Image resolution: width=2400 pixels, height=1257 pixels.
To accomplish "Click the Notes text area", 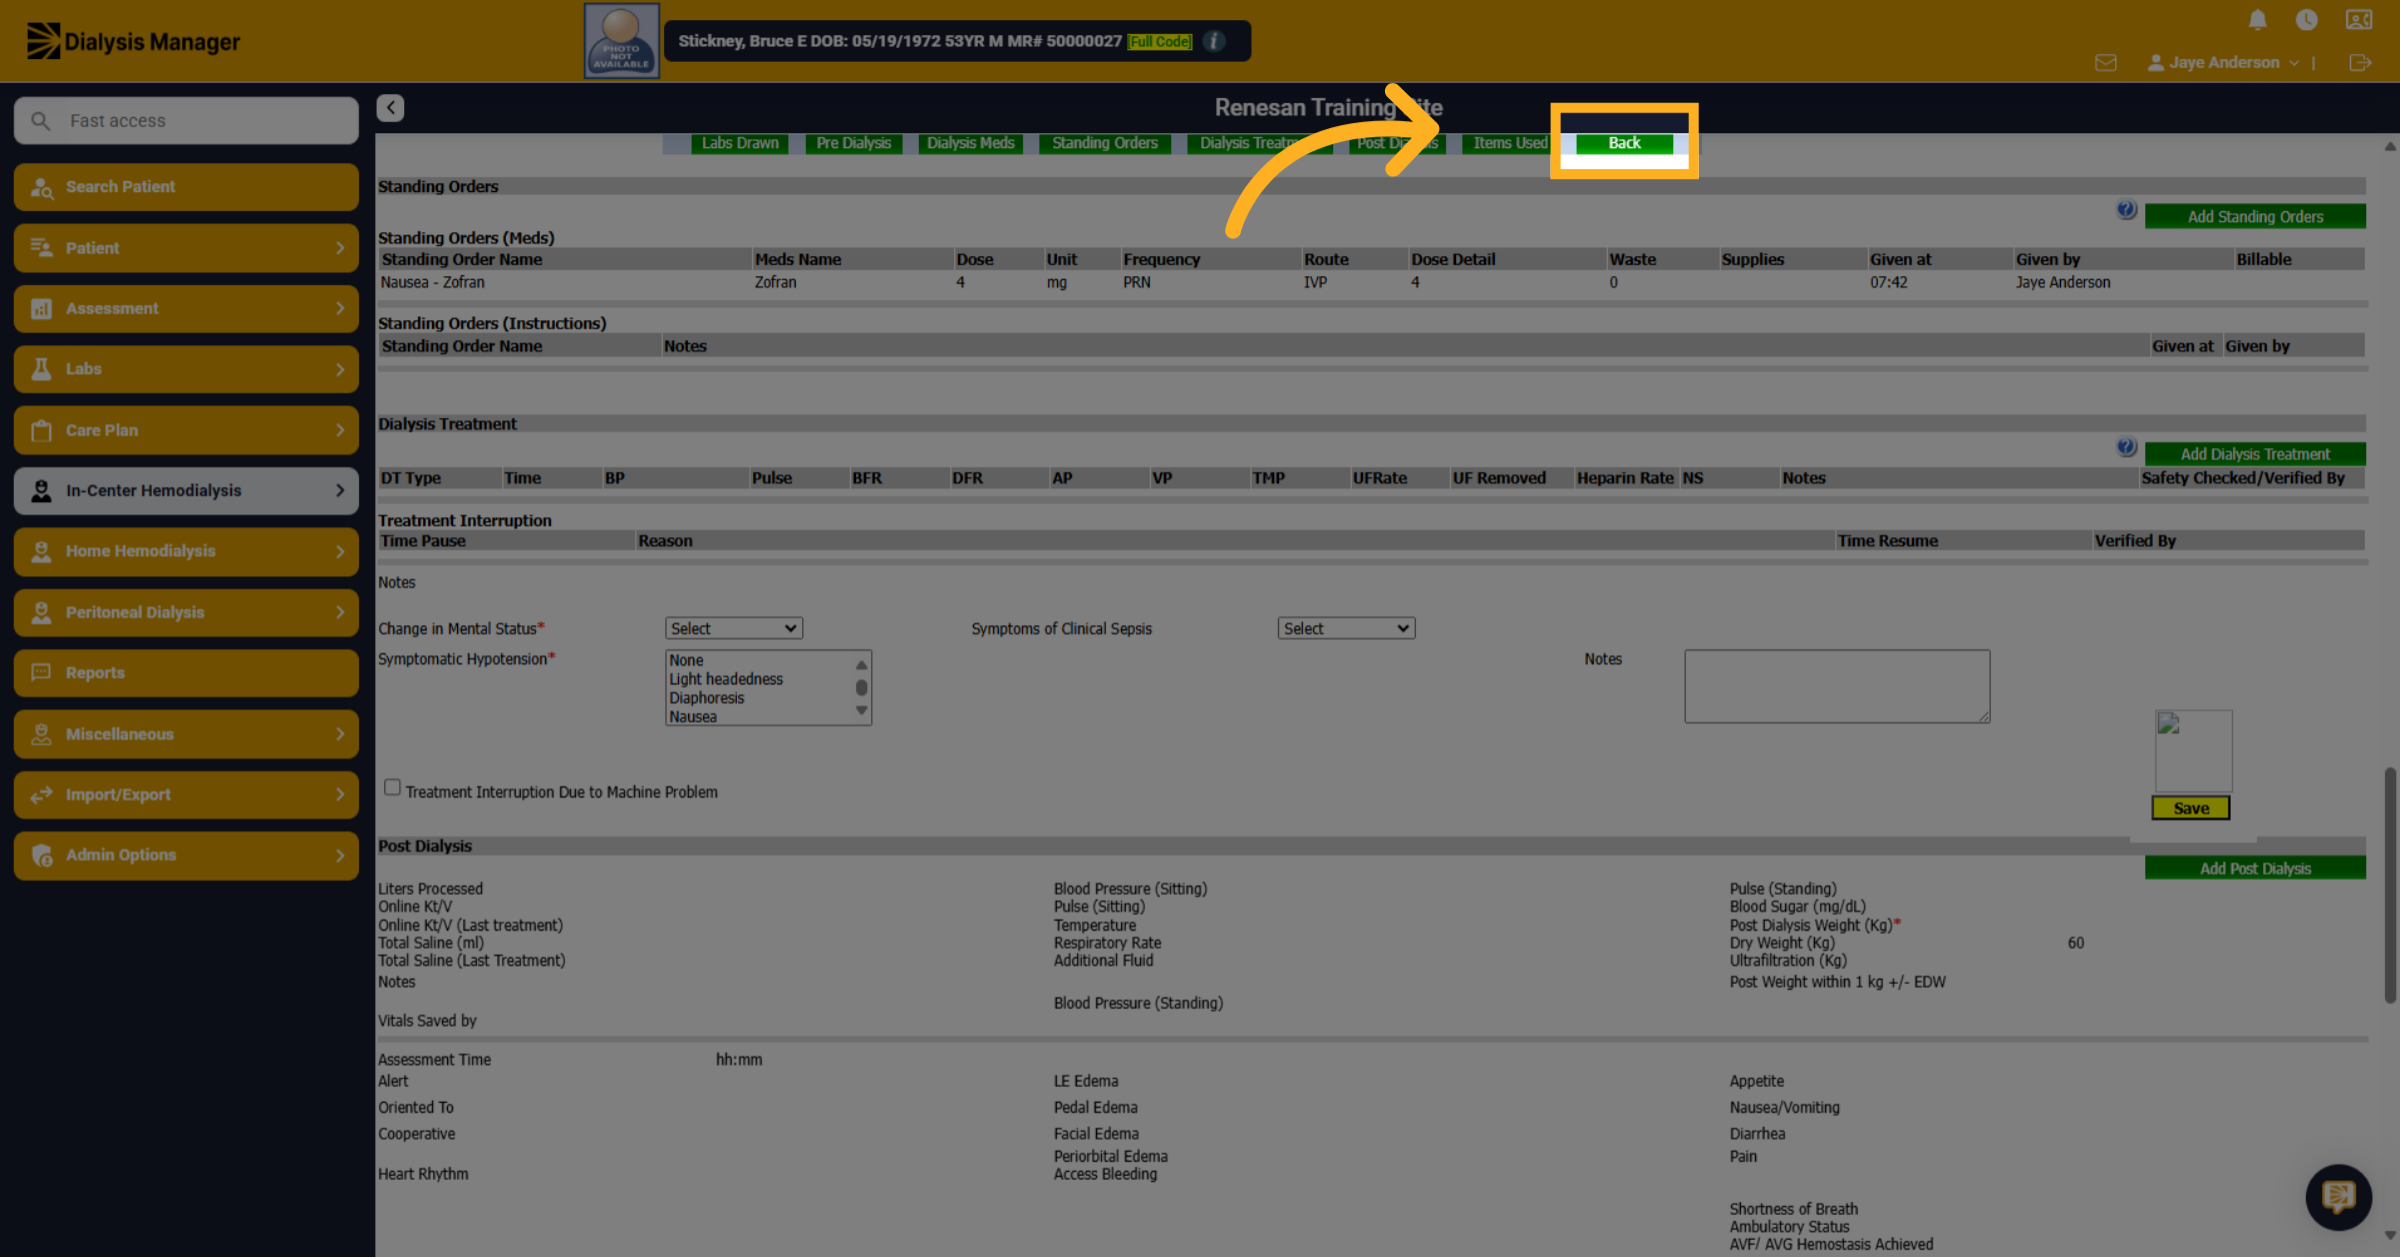I will coord(1837,686).
